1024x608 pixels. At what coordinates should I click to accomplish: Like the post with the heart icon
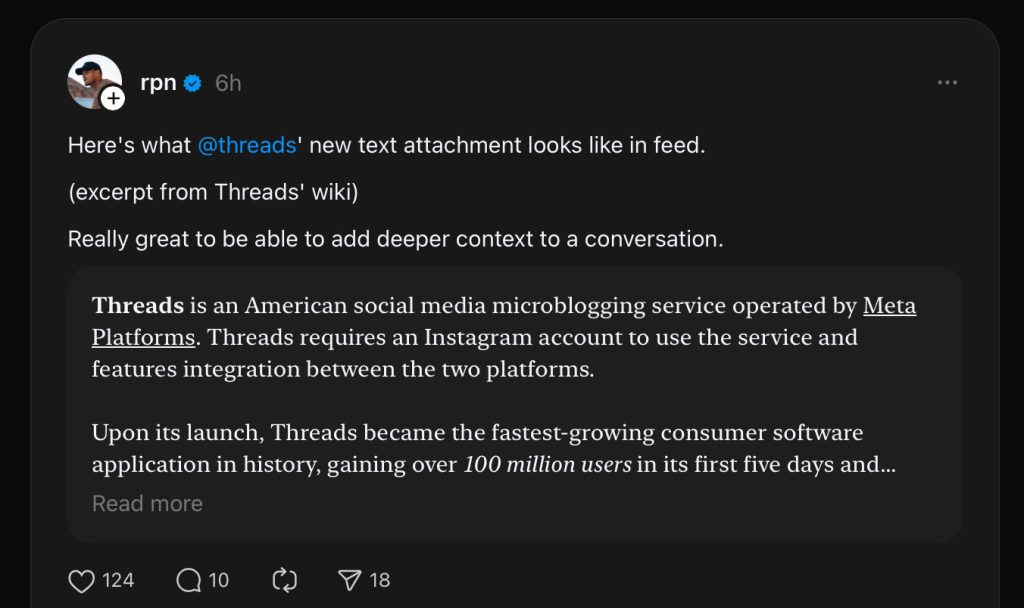click(x=82, y=580)
